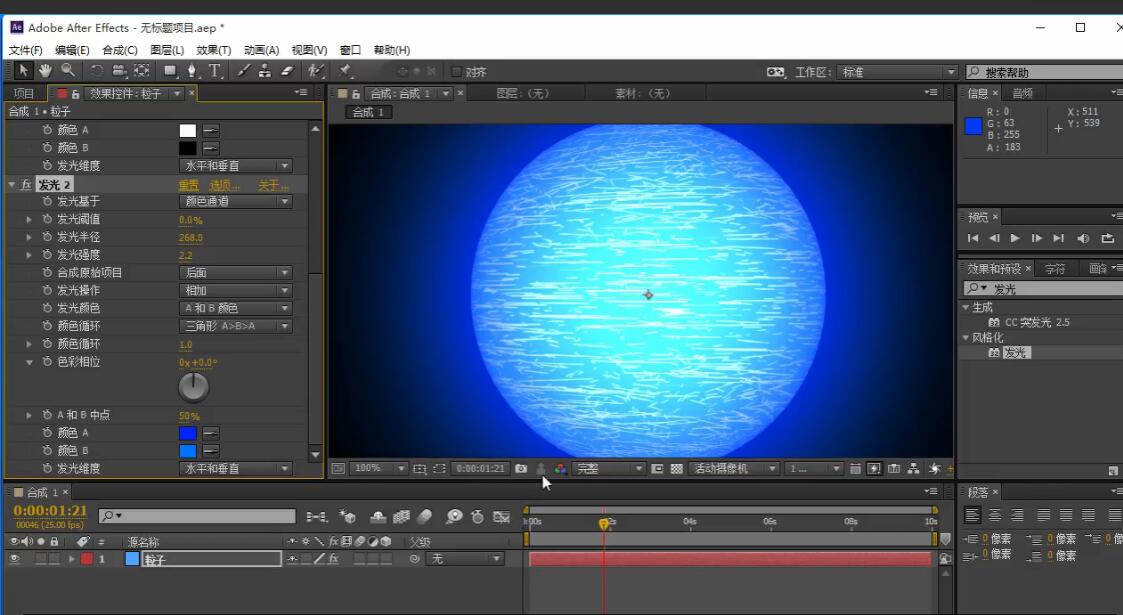This screenshot has width=1123, height=615.
Task: Select the Horizontal Type tool
Action: point(214,71)
